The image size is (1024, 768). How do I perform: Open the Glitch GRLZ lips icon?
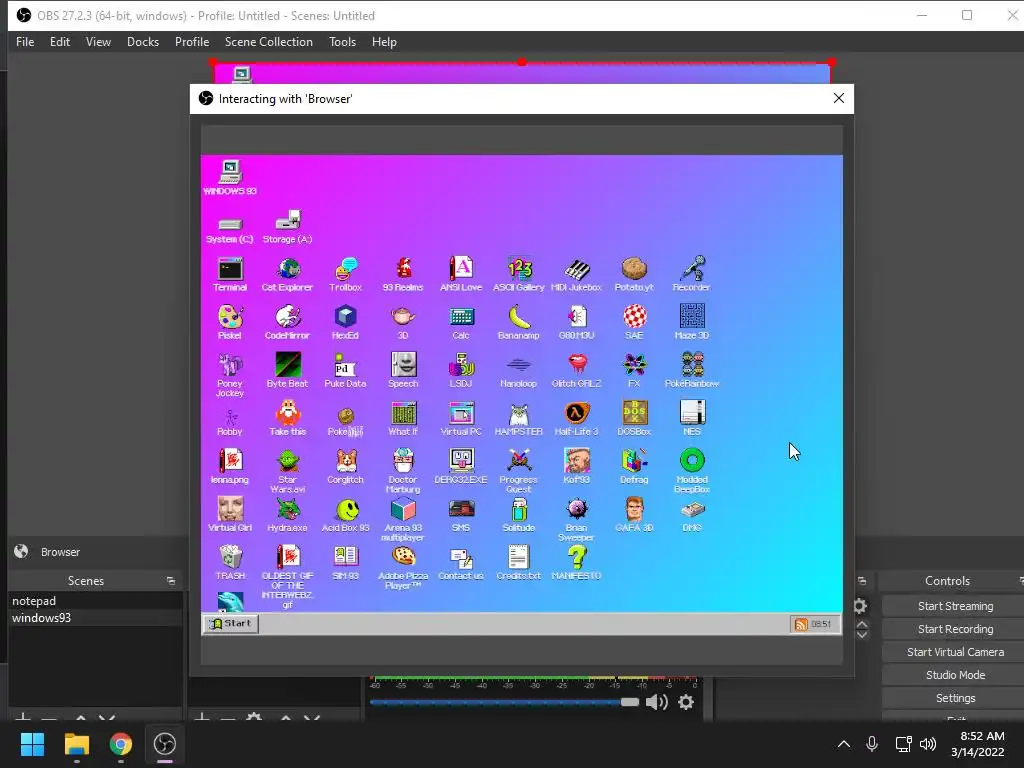577,370
